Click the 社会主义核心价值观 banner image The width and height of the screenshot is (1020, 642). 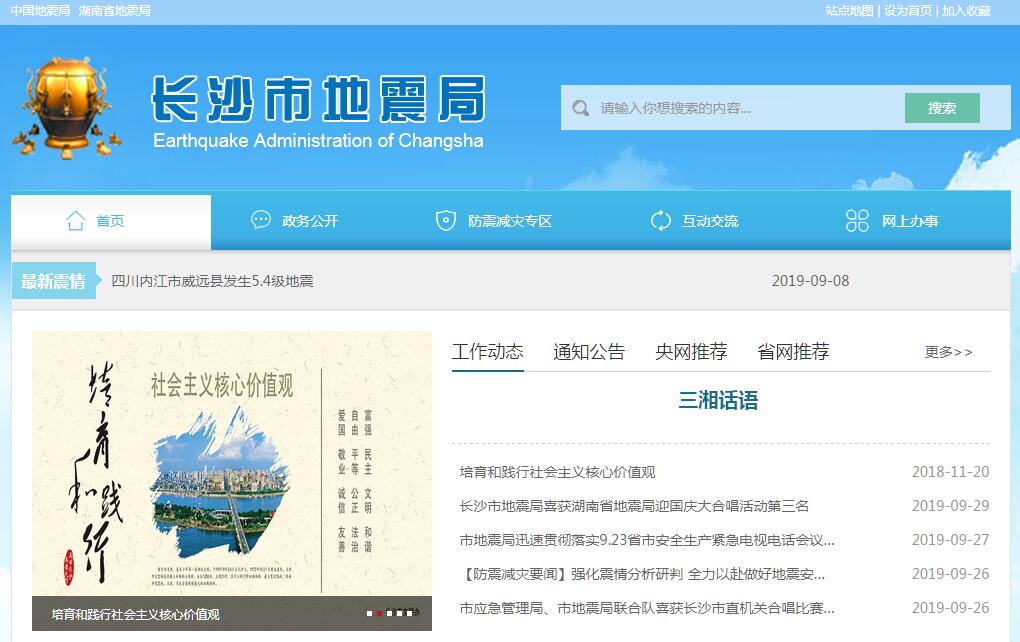tap(232, 465)
